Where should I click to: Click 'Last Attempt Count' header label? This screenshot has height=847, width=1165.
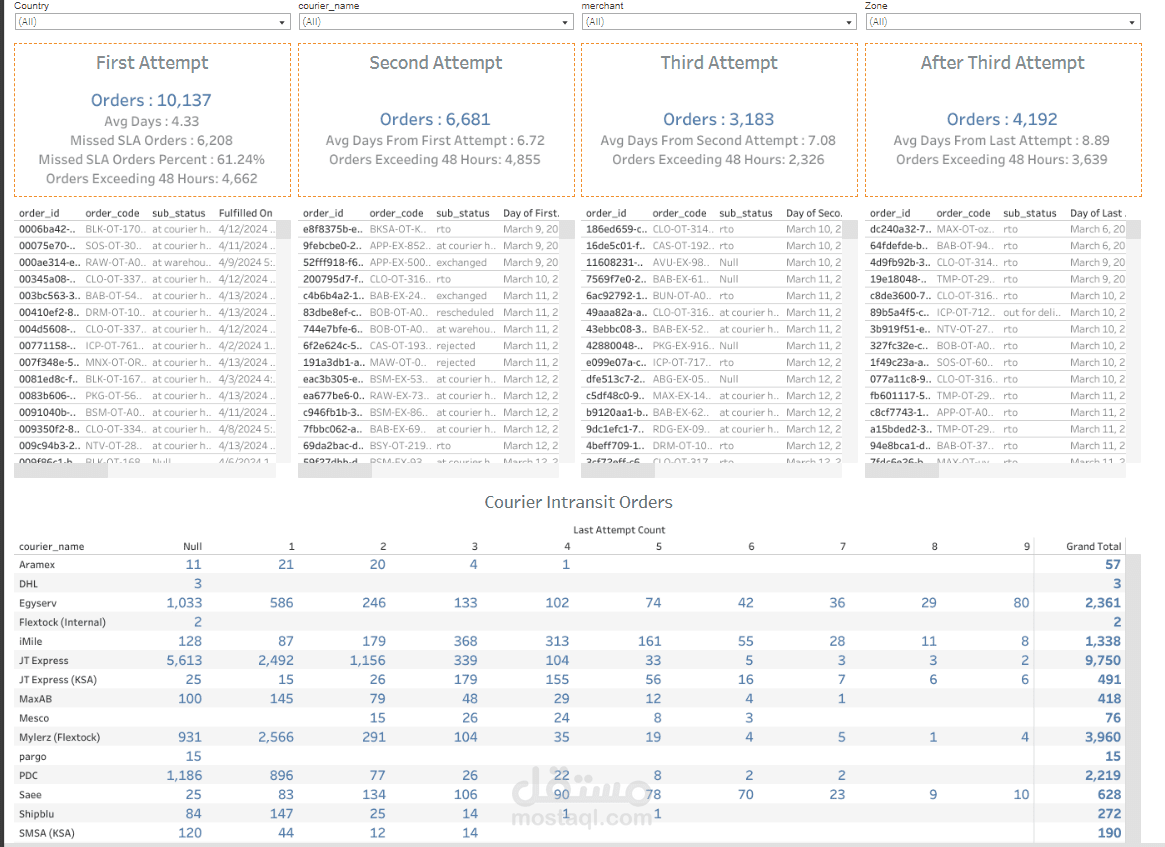(x=619, y=530)
